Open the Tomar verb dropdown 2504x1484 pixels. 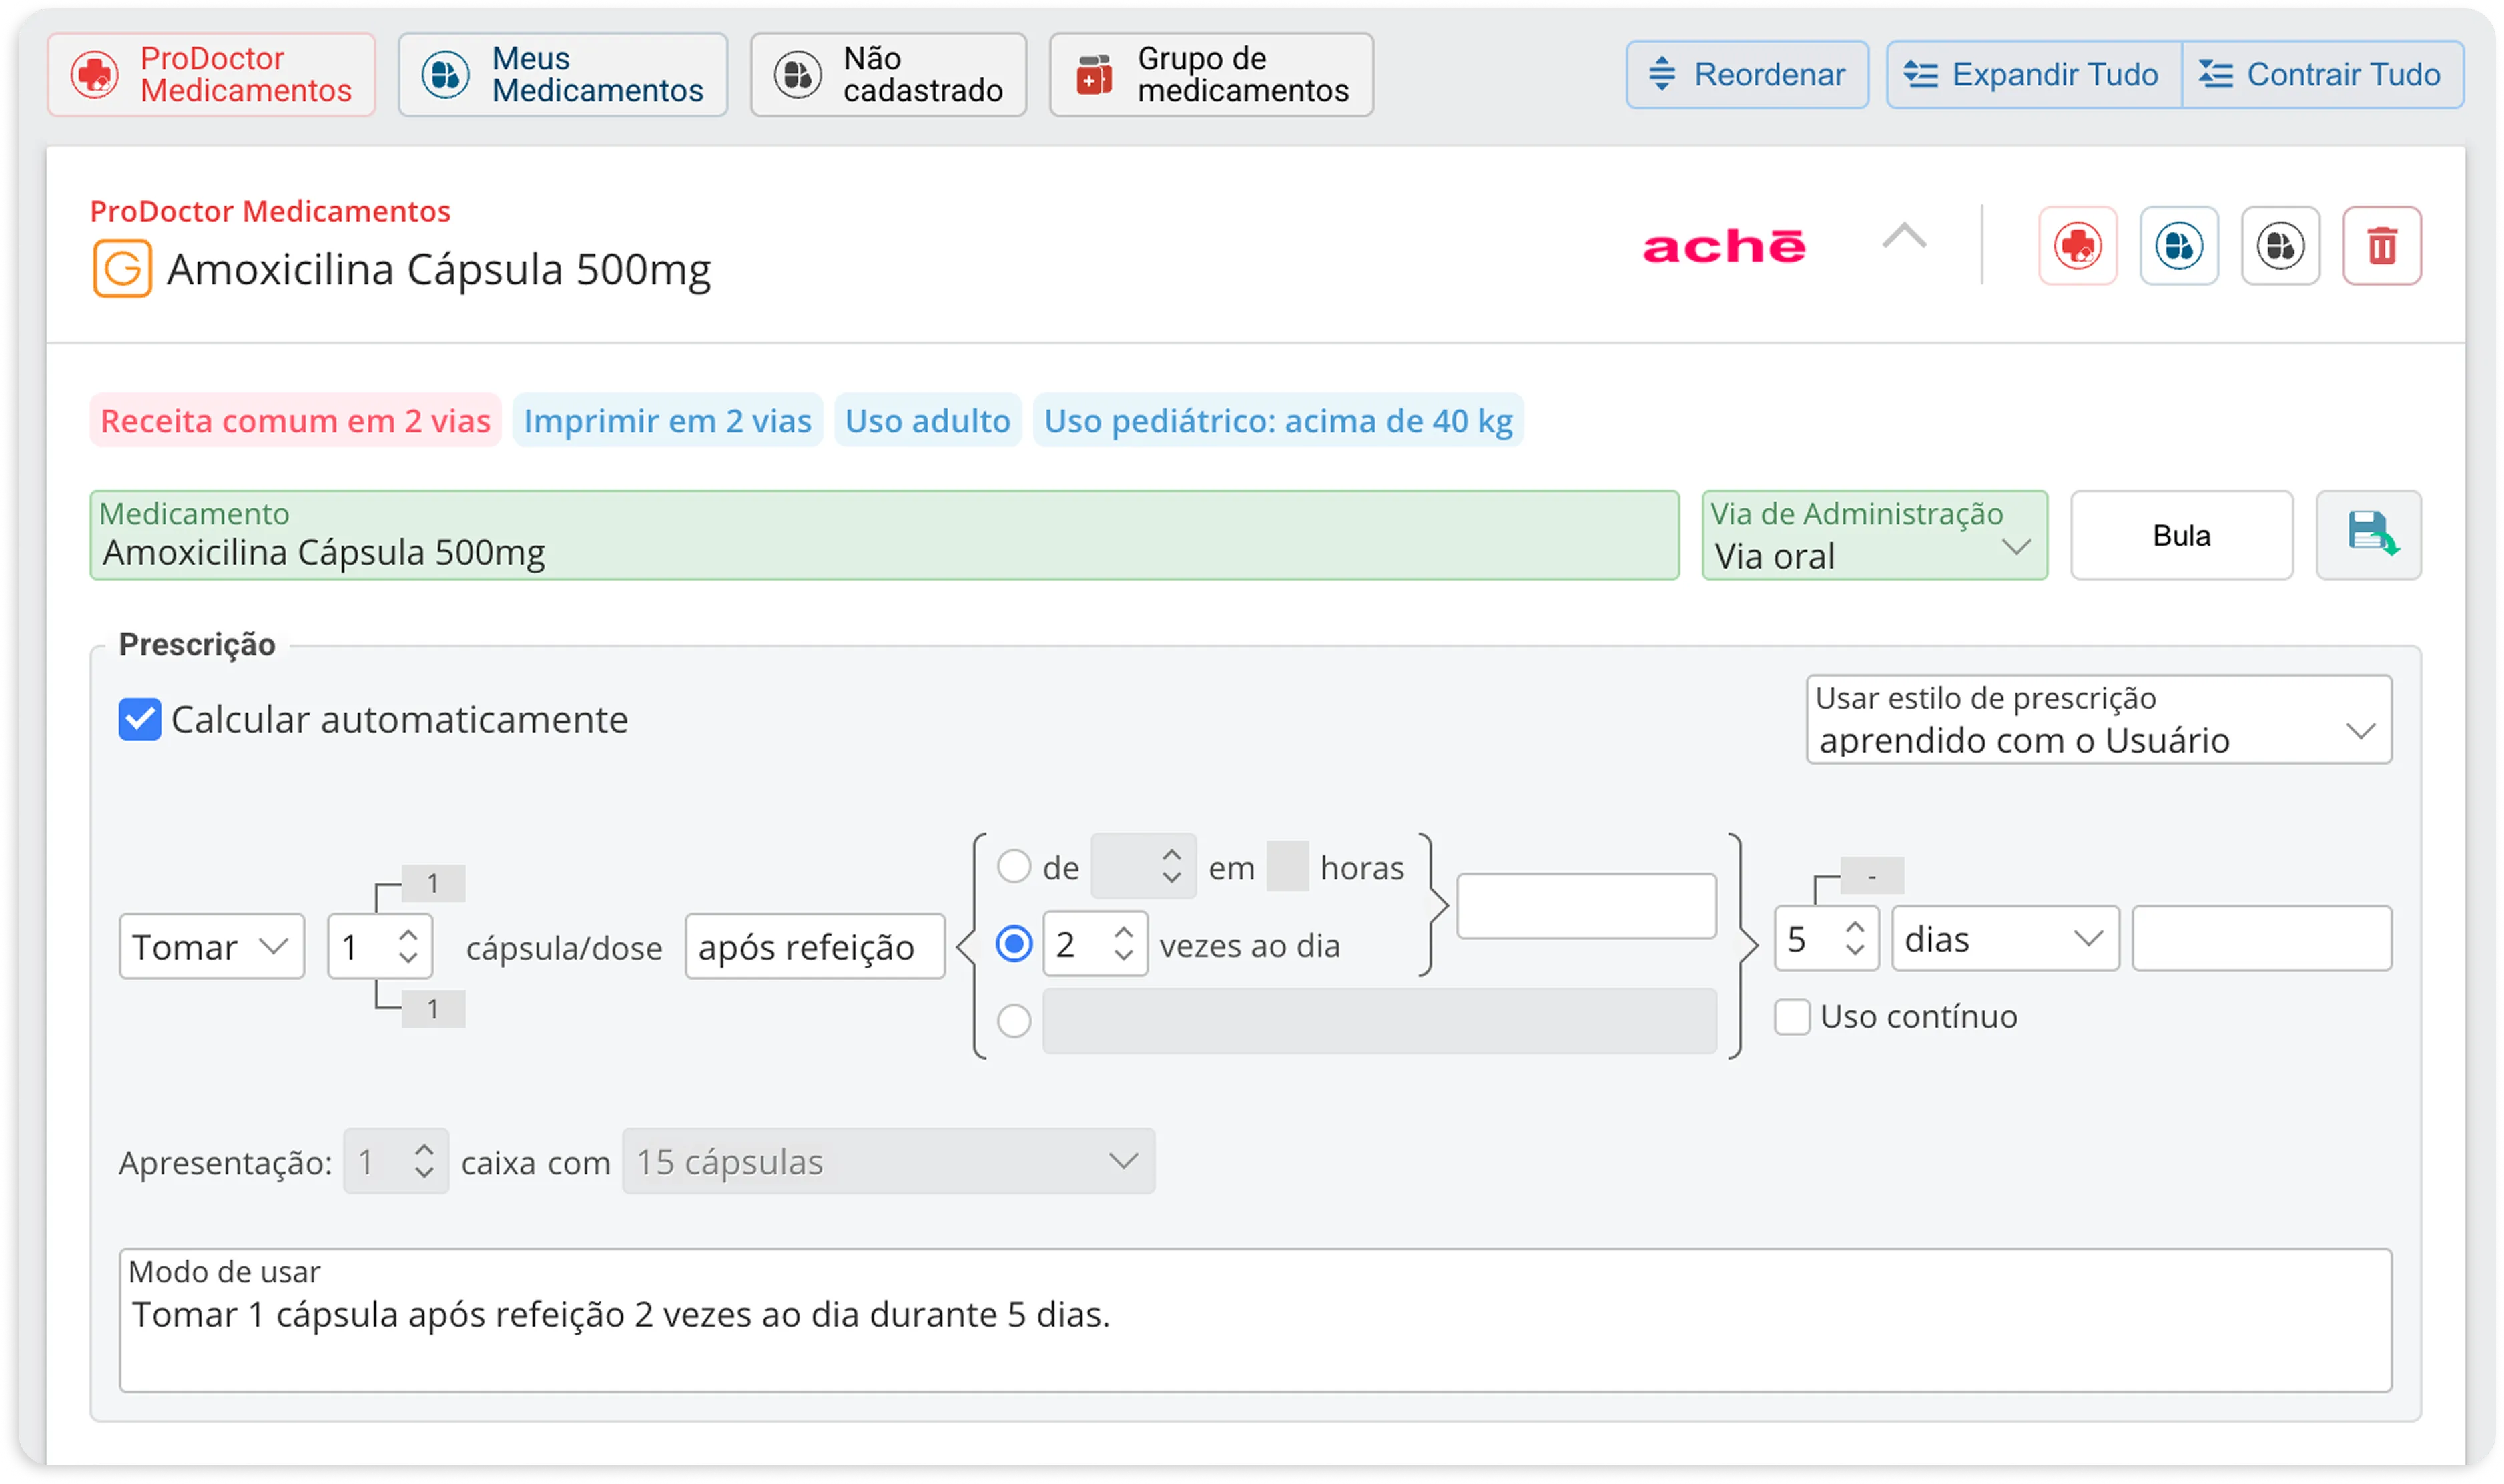(211, 946)
